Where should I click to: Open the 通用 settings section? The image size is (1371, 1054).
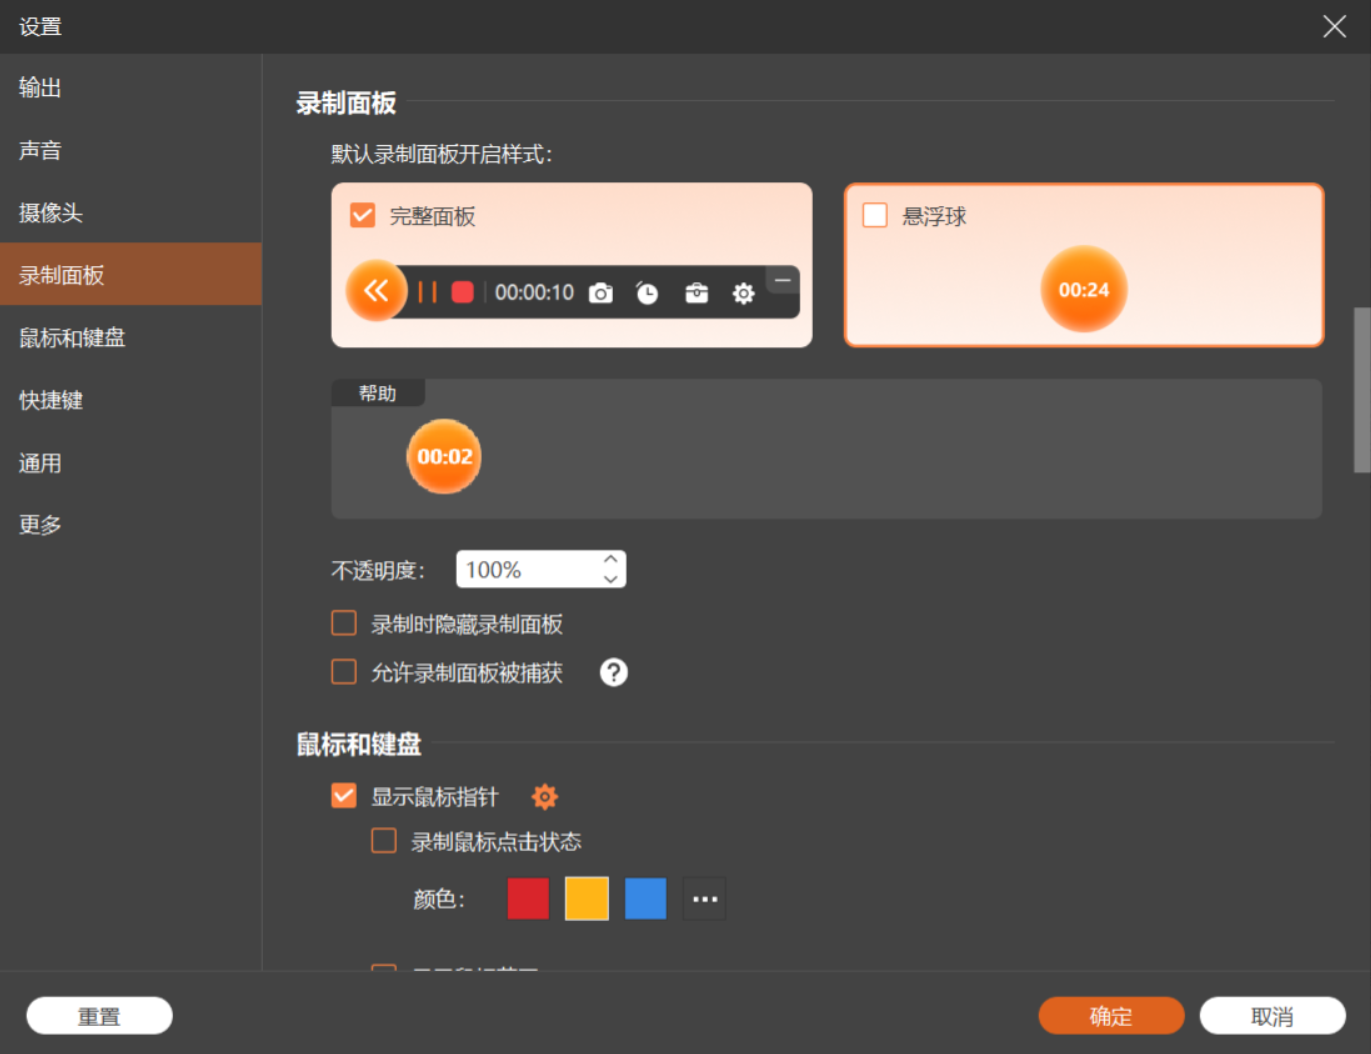(131, 462)
